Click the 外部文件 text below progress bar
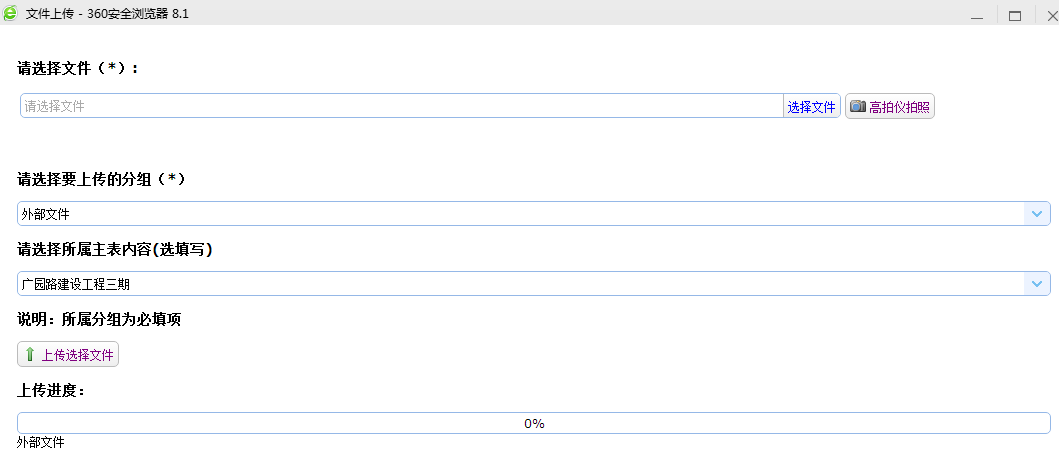Image resolution: width=1059 pixels, height=461 pixels. 41,442
